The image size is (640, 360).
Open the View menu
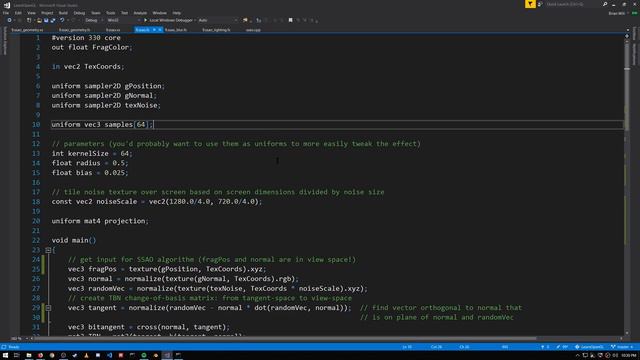(x=31, y=13)
